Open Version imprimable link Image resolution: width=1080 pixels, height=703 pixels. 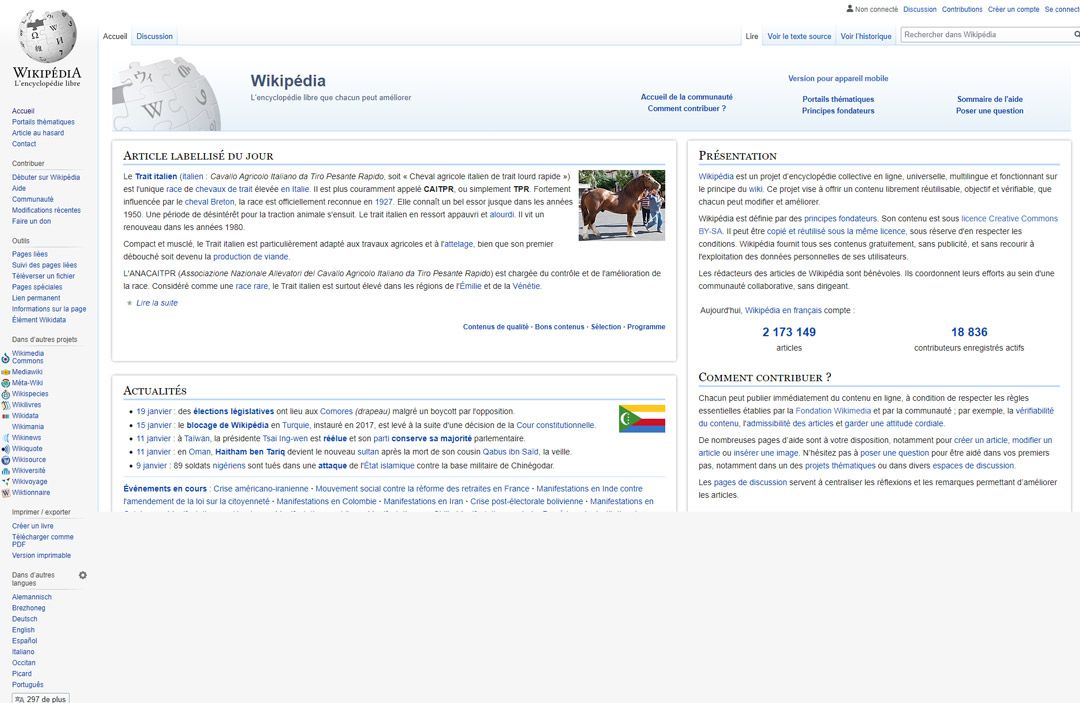(x=41, y=556)
